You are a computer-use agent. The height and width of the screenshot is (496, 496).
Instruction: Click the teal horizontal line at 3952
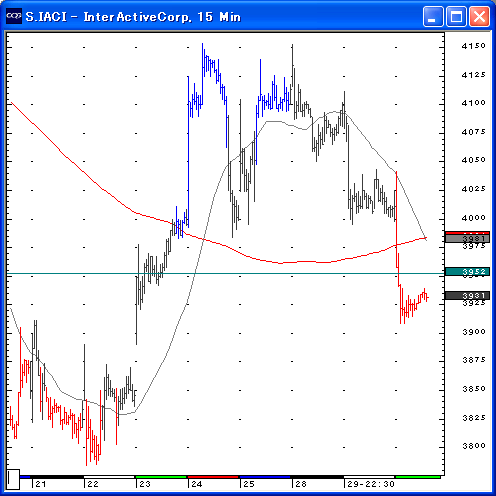point(225,274)
